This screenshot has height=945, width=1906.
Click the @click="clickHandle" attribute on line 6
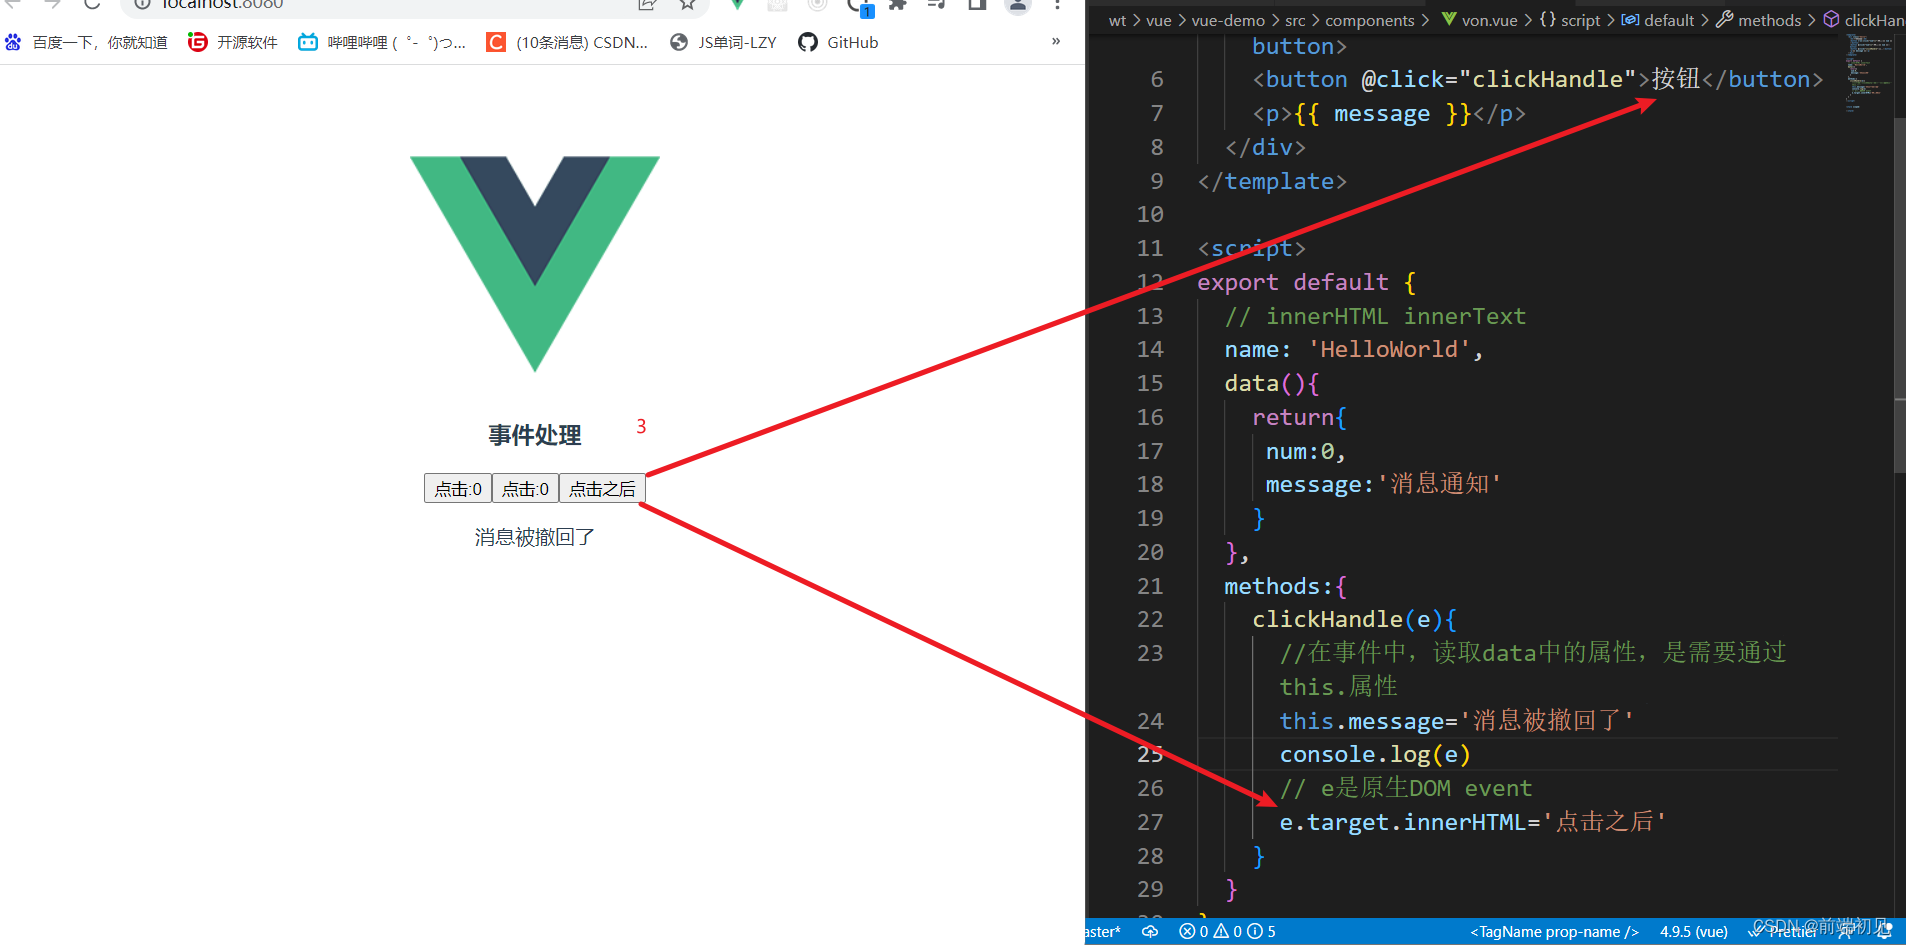click(x=1498, y=79)
